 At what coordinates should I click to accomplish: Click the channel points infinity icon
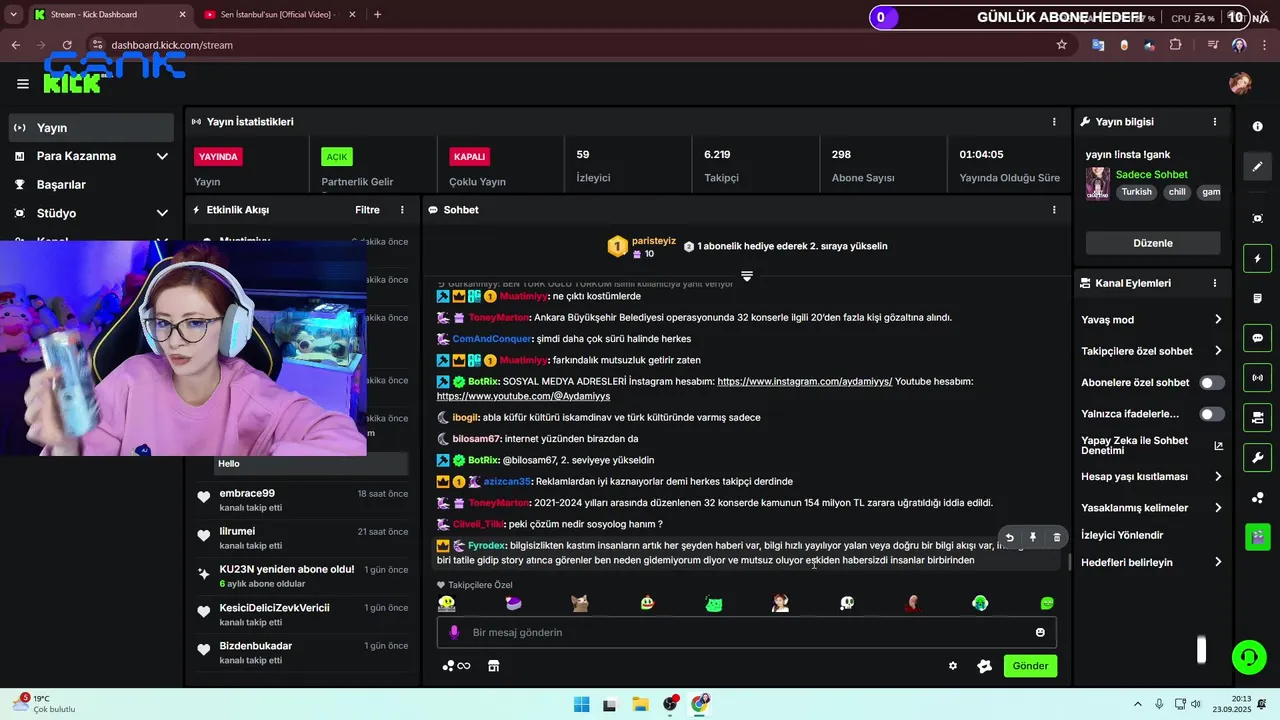(456, 666)
